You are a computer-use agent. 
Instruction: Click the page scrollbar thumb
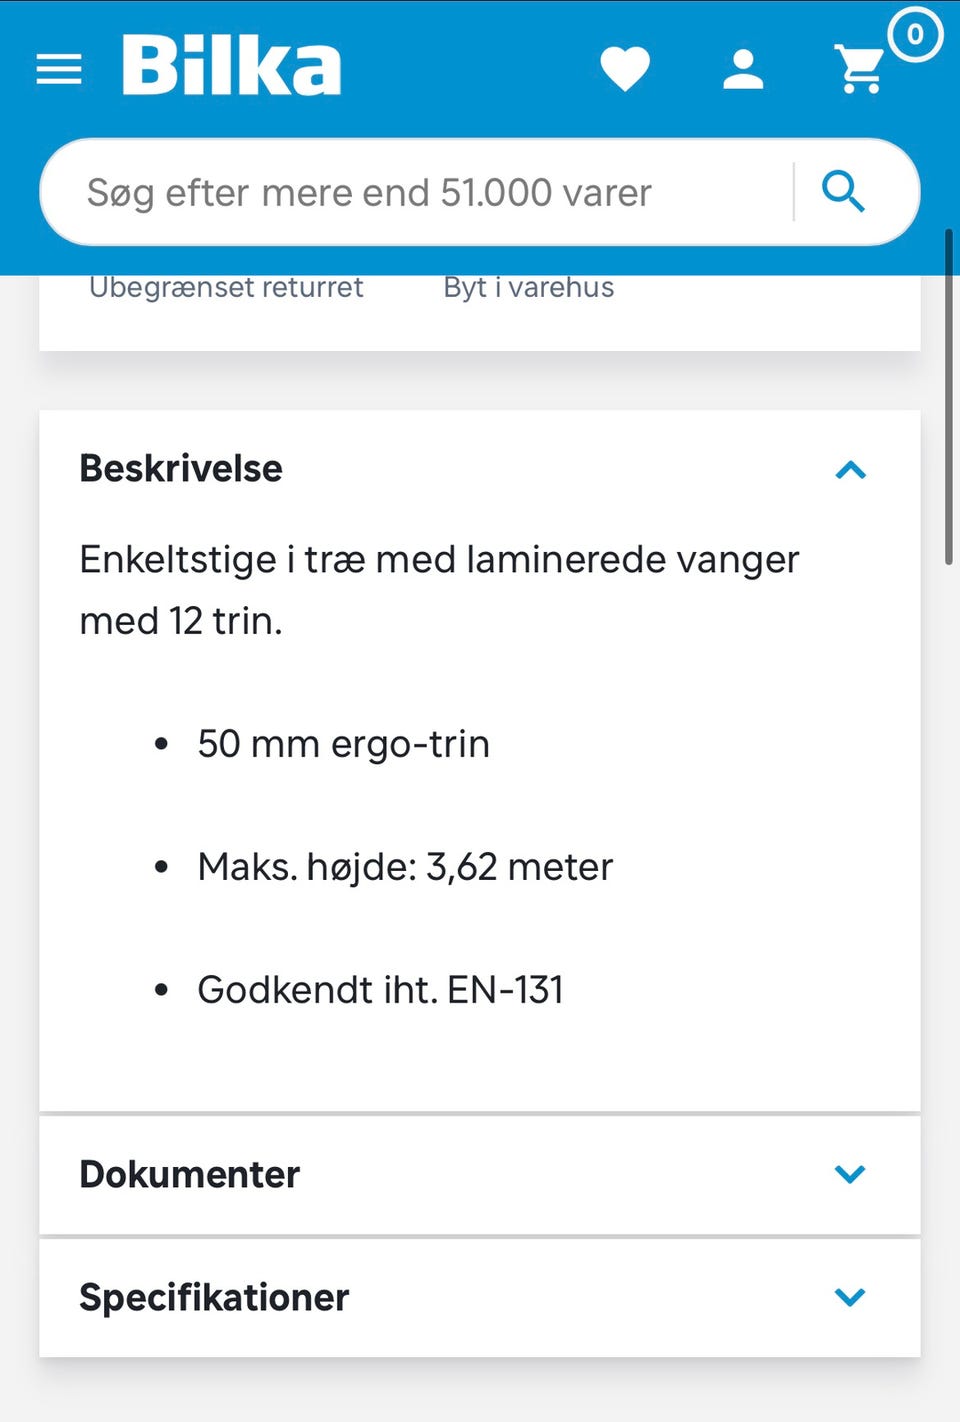pyautogui.click(x=949, y=397)
